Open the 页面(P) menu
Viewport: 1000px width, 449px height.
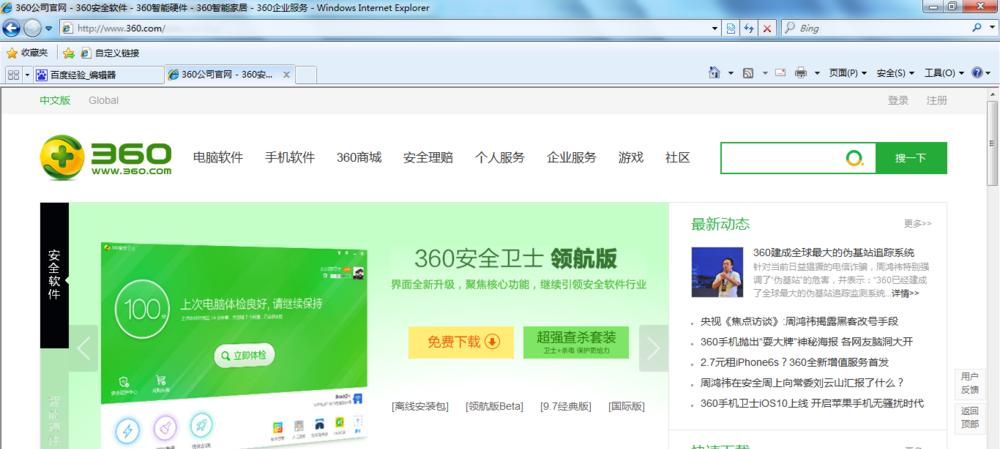point(848,73)
